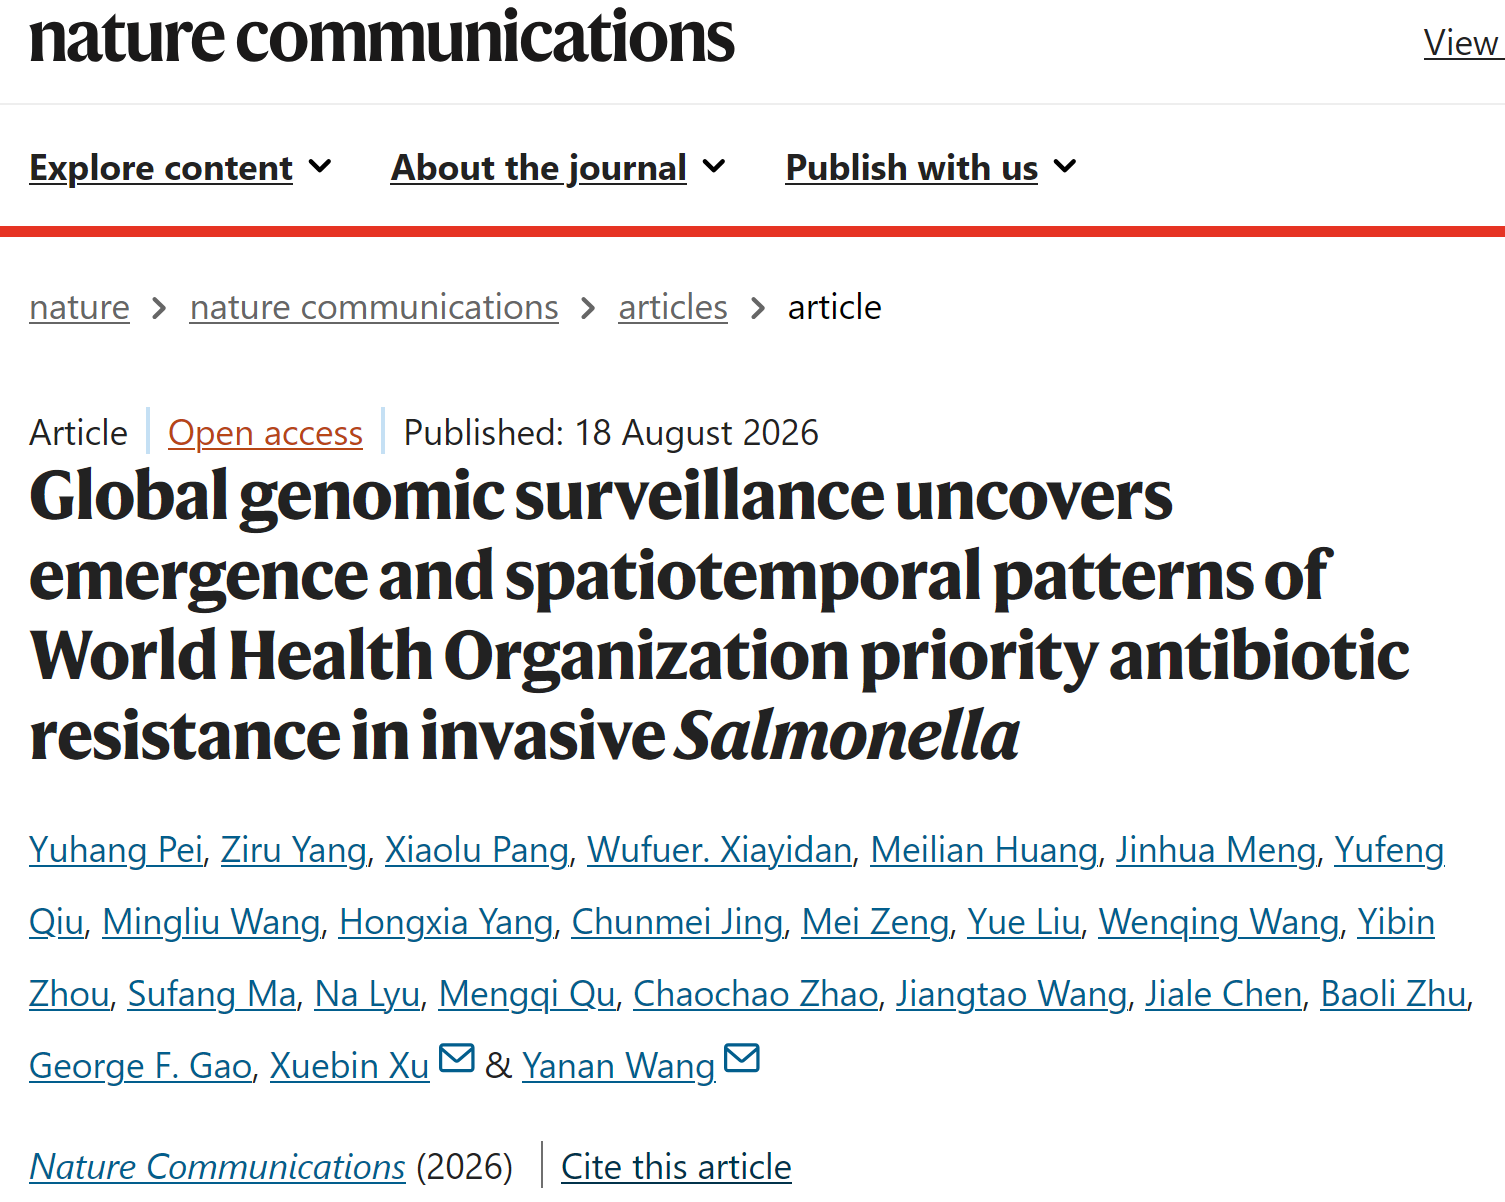Click Cite this article link
This screenshot has height=1202, width=1505.
pos(676,1167)
